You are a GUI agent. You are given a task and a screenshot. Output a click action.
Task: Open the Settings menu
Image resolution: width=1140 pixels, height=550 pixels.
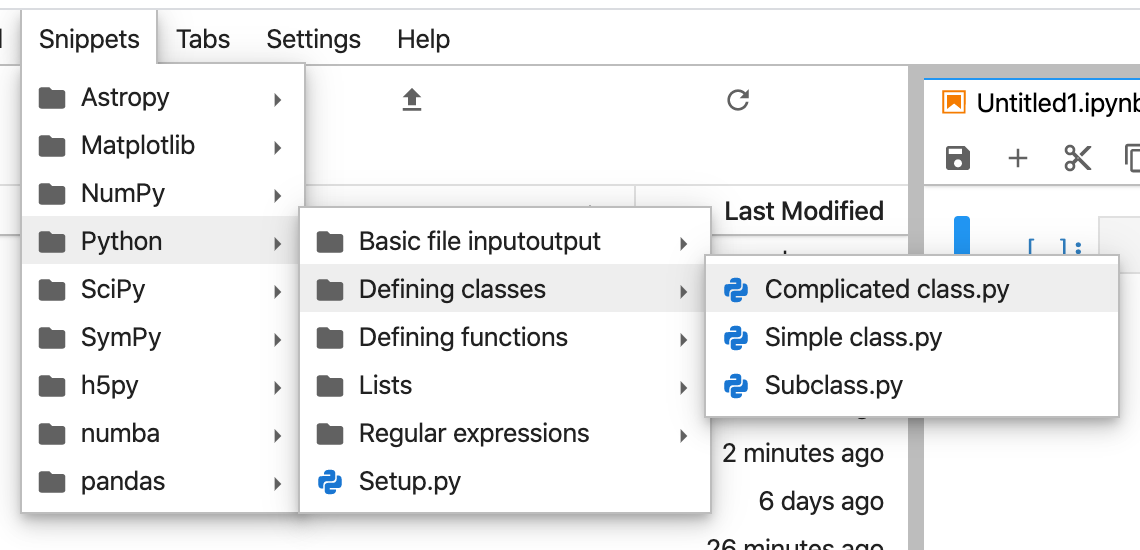pos(313,39)
